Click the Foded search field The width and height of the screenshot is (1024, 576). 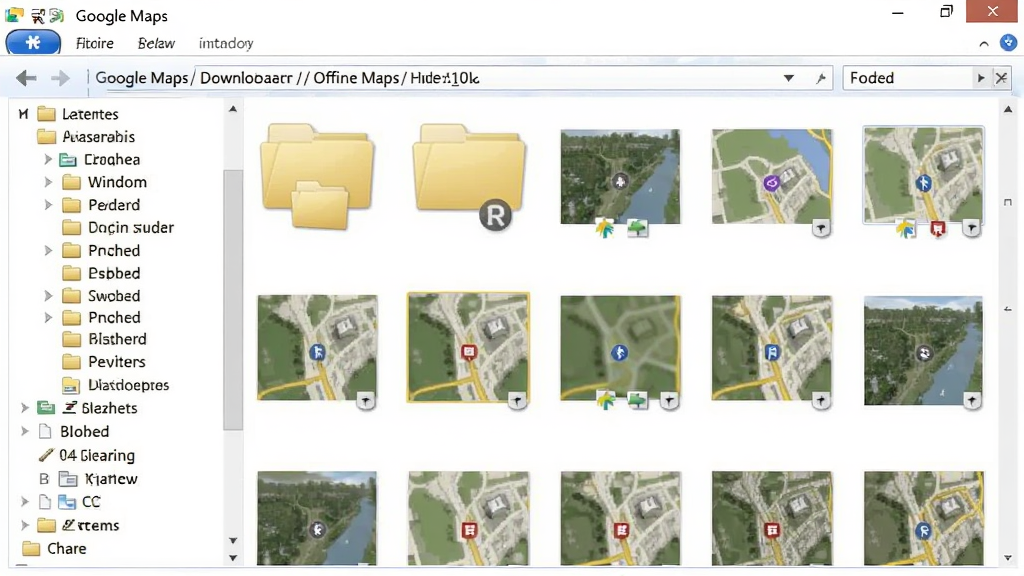(x=908, y=78)
